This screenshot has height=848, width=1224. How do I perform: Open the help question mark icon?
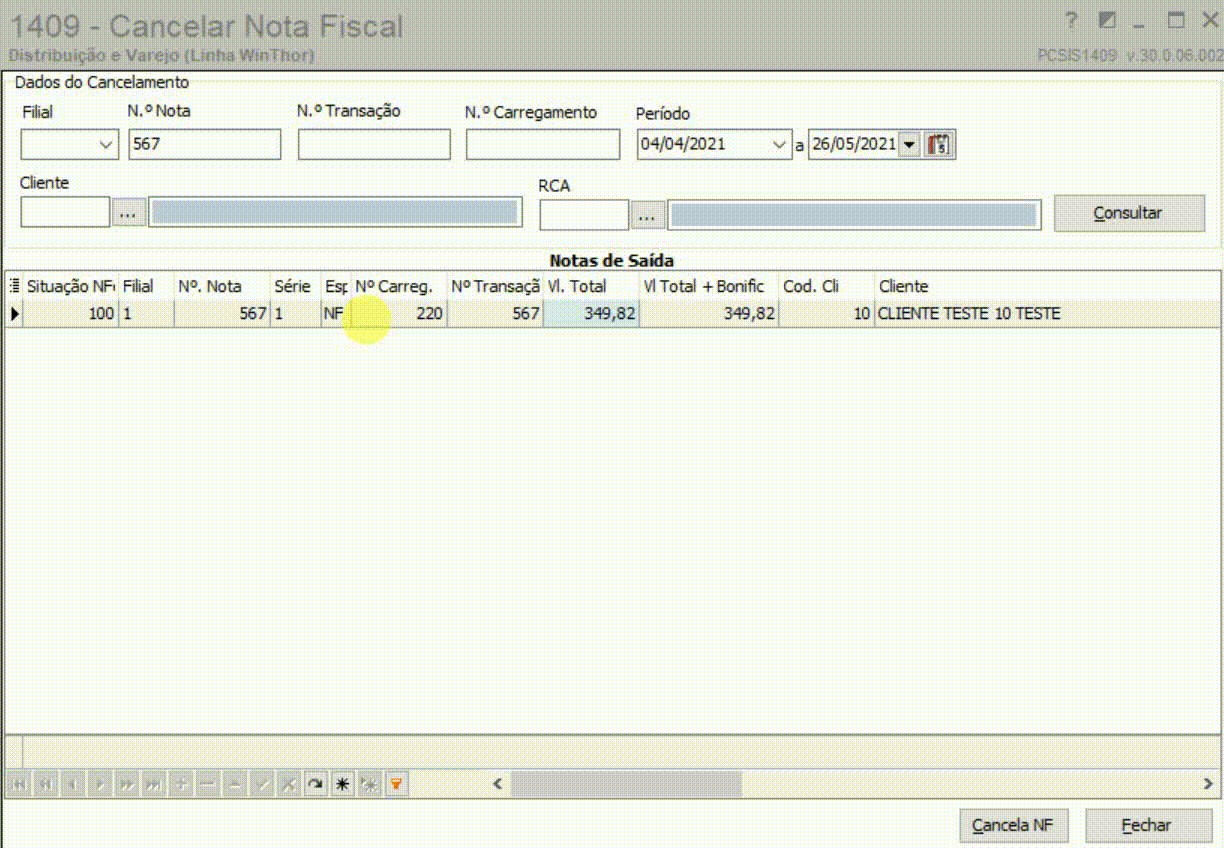click(x=1071, y=20)
